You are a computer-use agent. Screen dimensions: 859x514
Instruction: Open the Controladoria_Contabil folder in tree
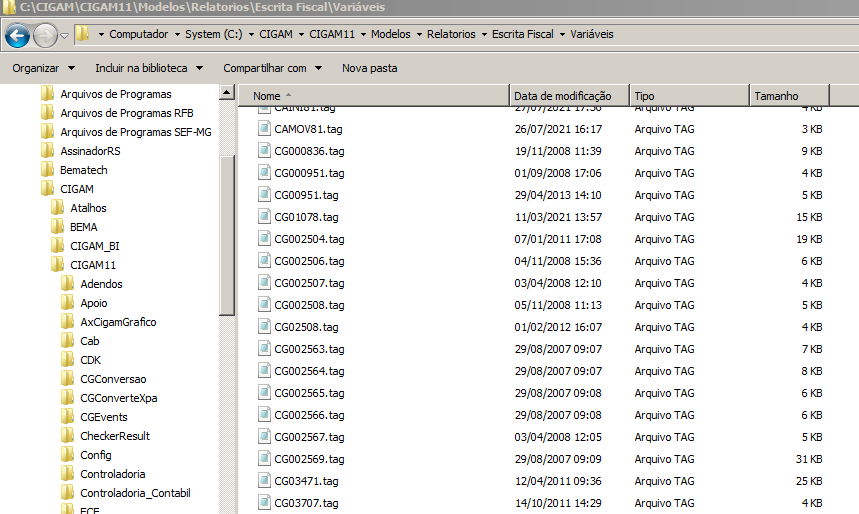tap(135, 493)
